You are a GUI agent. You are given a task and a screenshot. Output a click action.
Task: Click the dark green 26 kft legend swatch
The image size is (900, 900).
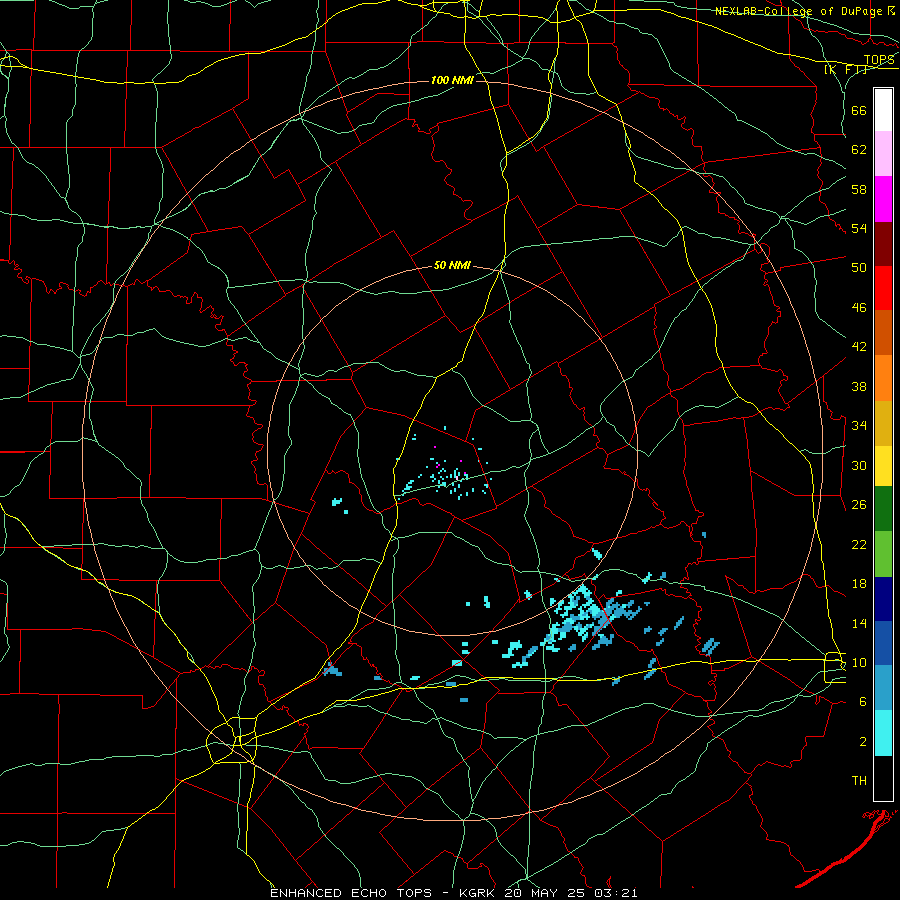tap(883, 508)
